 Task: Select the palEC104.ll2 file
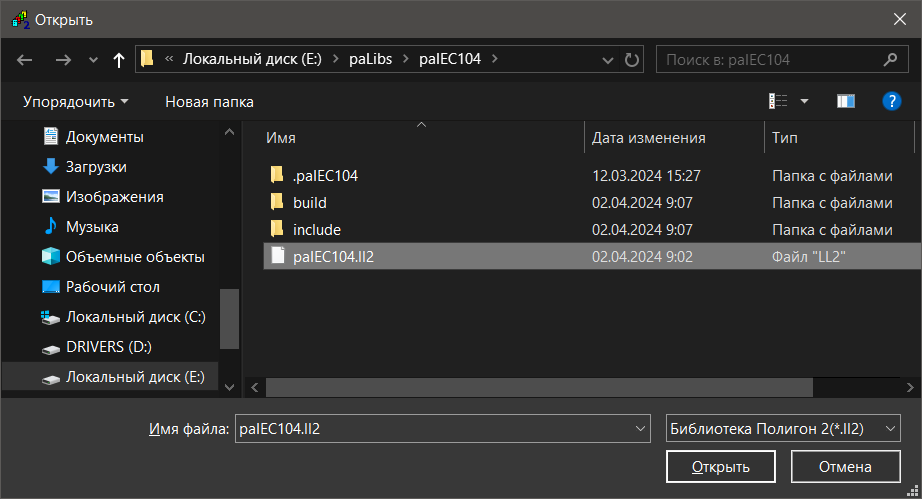[x=333, y=257]
